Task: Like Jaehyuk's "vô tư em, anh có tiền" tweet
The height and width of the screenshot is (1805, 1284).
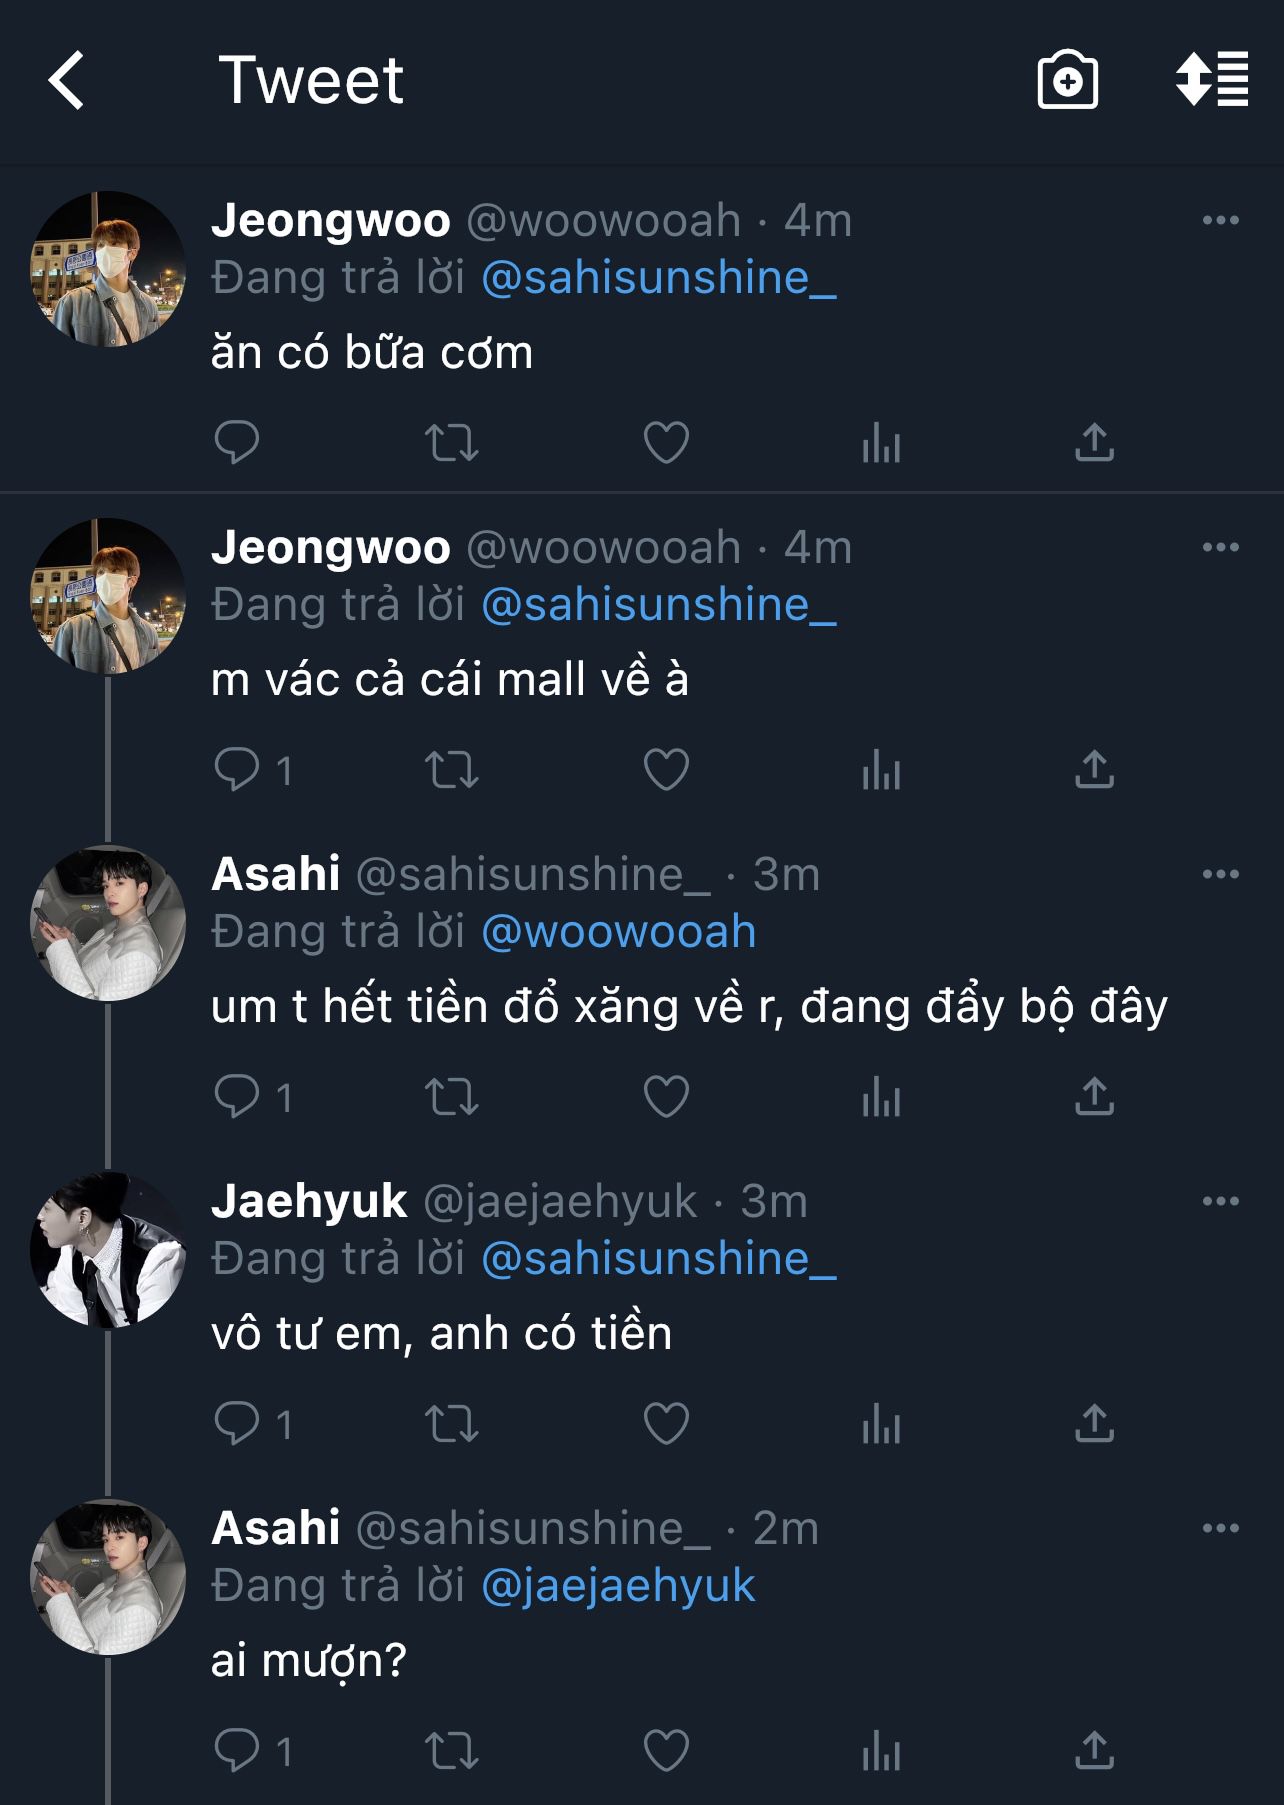Action: click(666, 1423)
